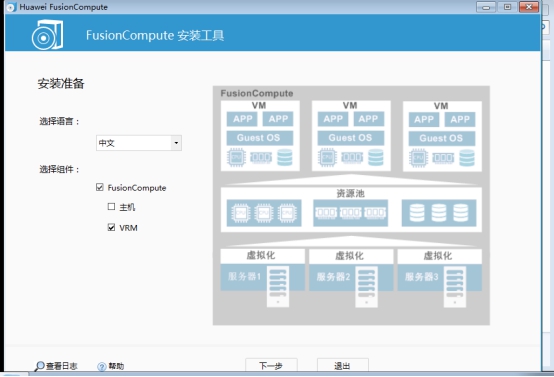Screen dimensions: 554x377
Task: Click the 资源池 label in diagram
Action: pos(350,193)
